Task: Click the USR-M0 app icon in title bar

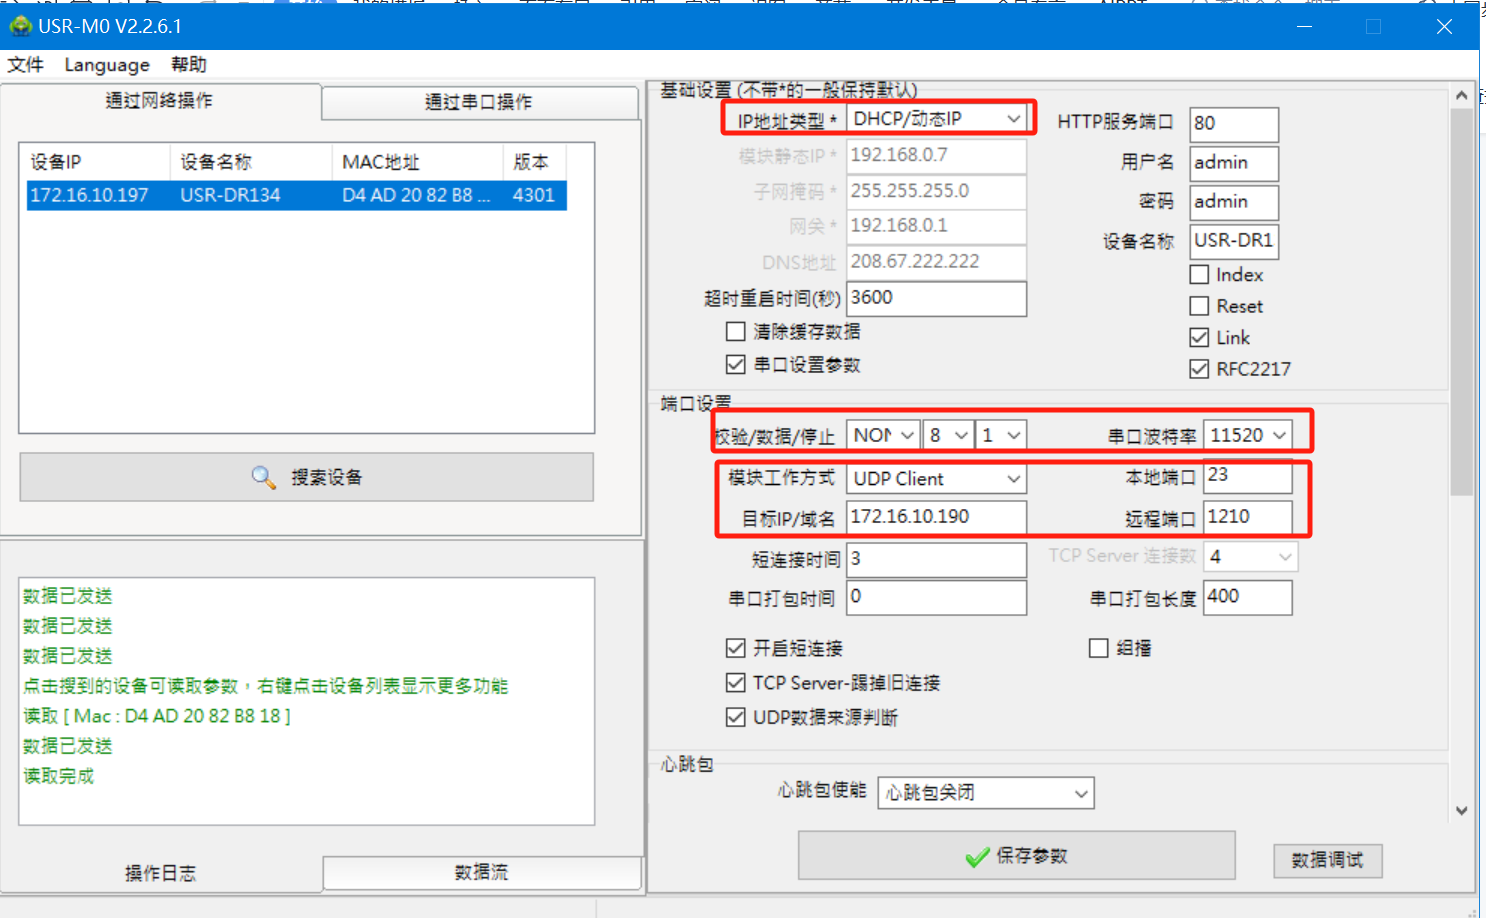Action: [x=20, y=26]
